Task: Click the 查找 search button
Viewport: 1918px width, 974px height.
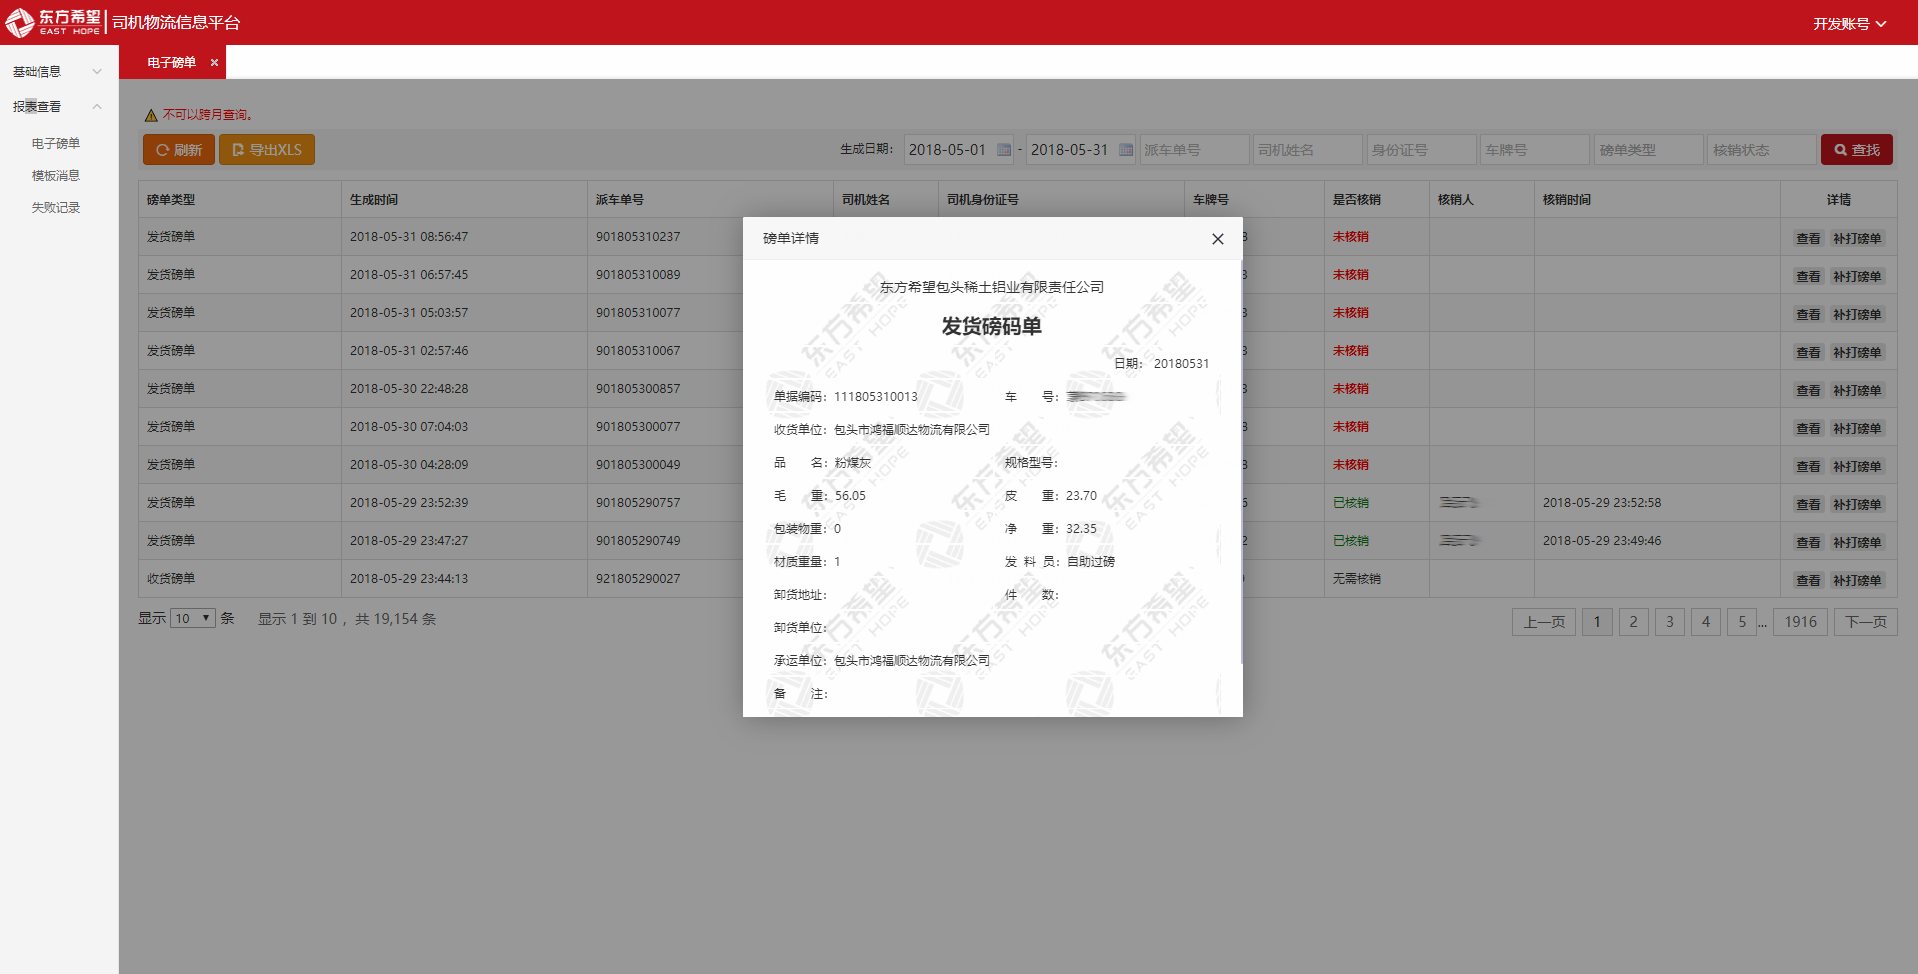Action: pos(1856,150)
